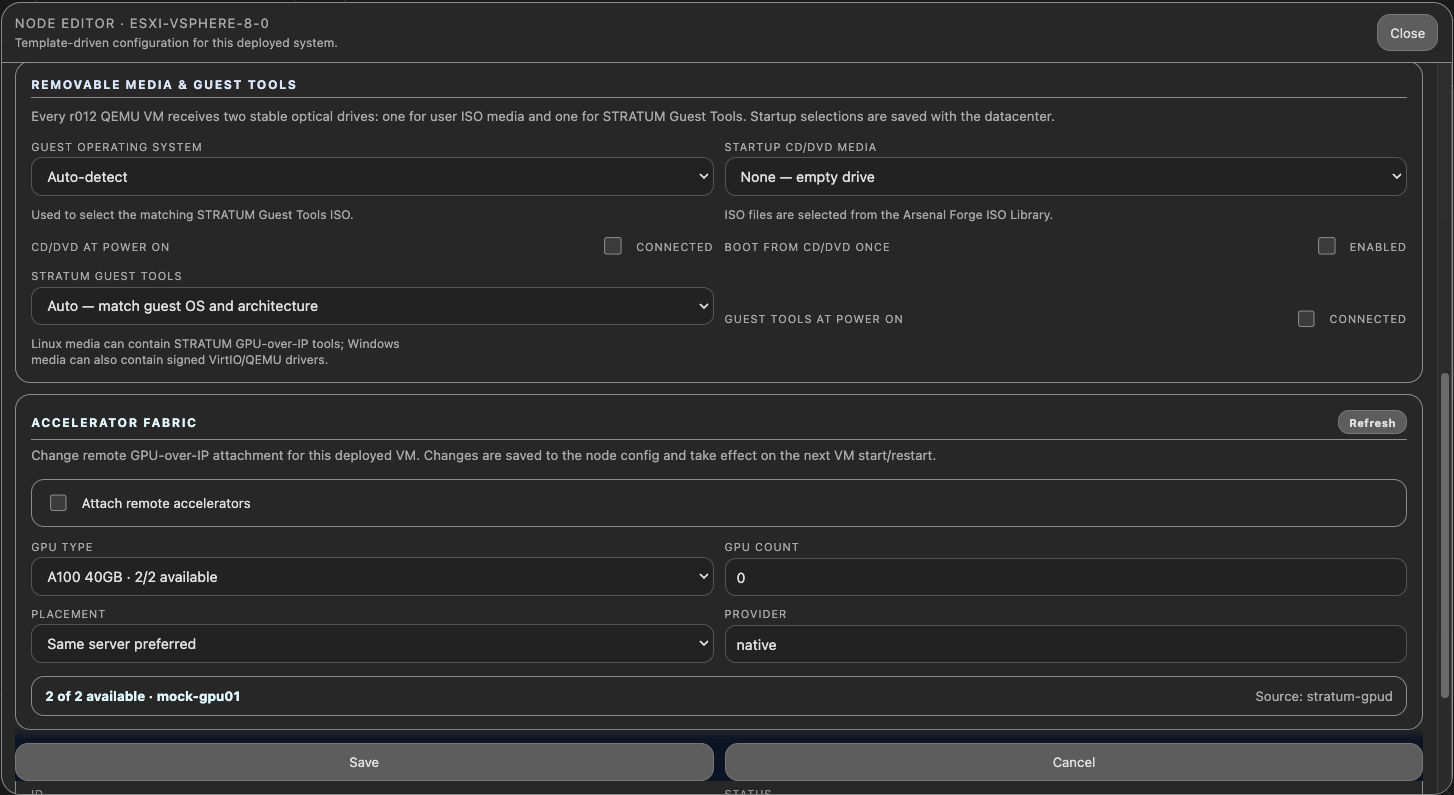Tick the Attach remote accelerators checkbox
The image size is (1454, 795).
coord(58,503)
